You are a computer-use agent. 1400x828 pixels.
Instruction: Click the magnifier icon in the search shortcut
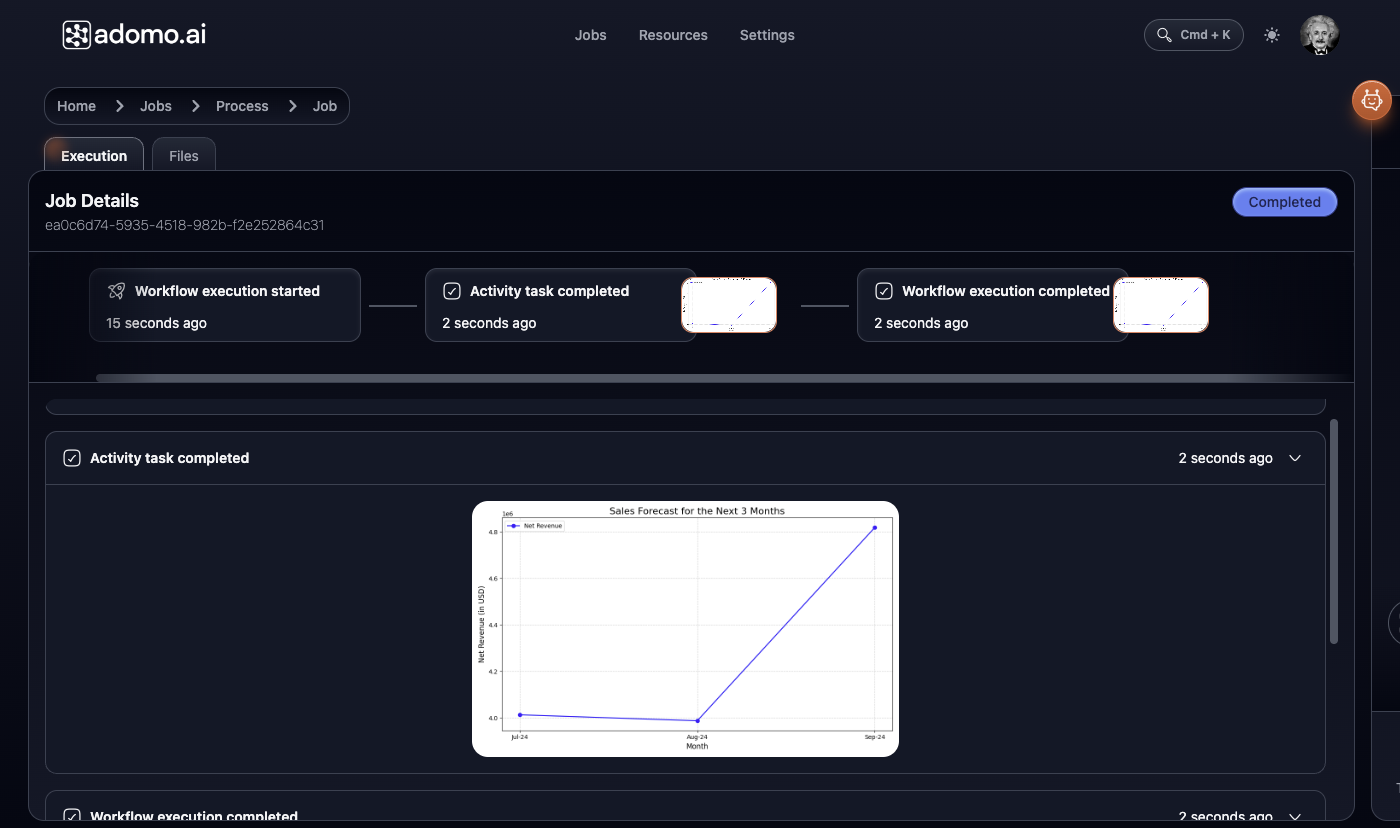coord(1163,34)
